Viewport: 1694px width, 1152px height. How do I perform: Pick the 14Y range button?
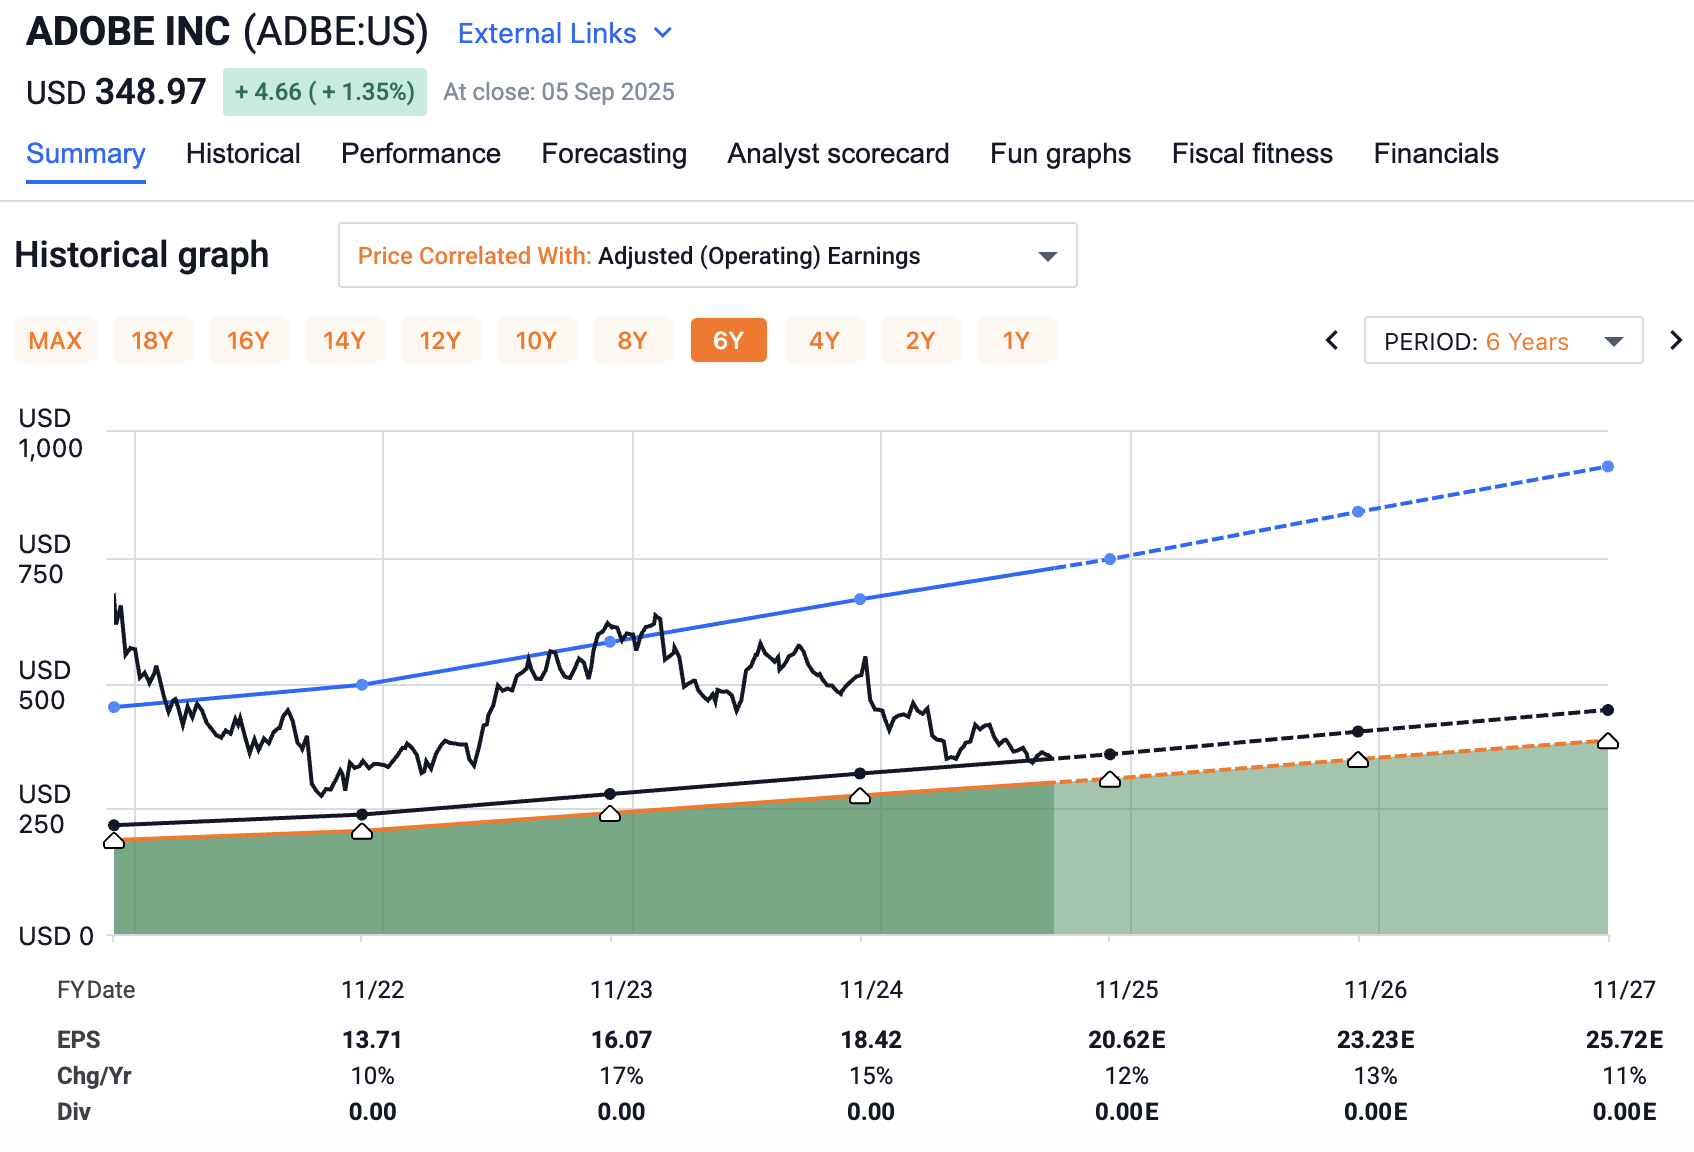(344, 341)
